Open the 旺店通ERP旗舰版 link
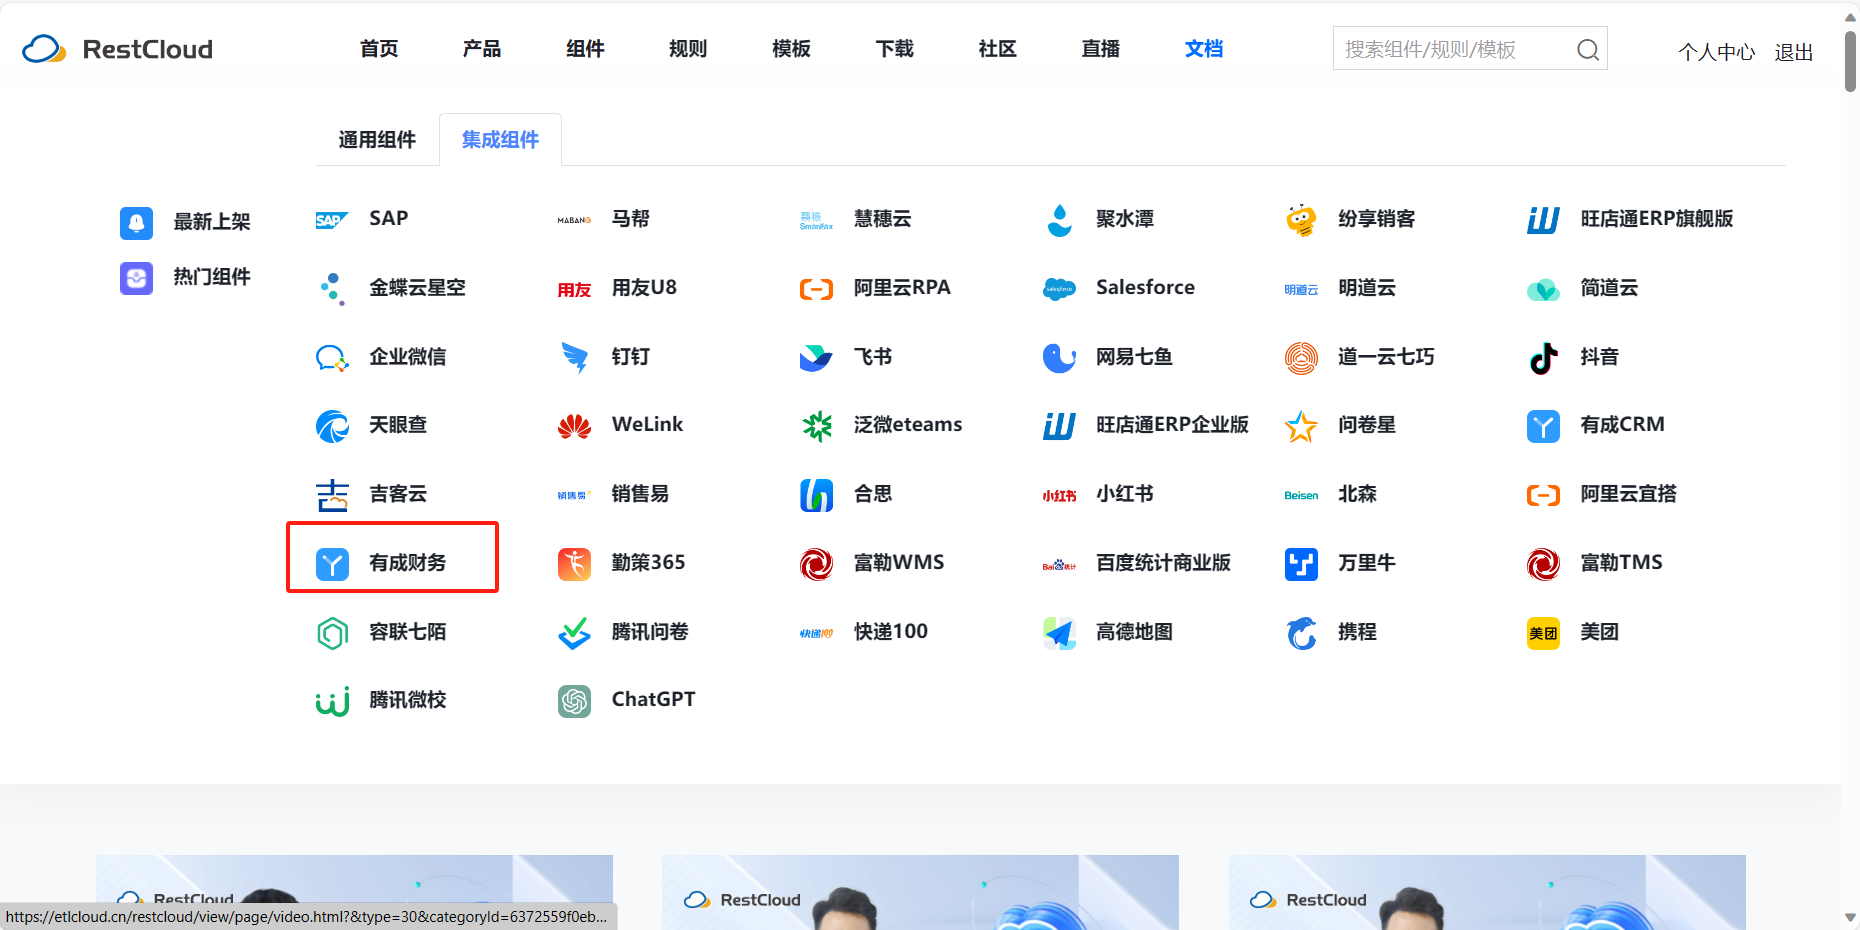1860x930 pixels. tap(1656, 219)
